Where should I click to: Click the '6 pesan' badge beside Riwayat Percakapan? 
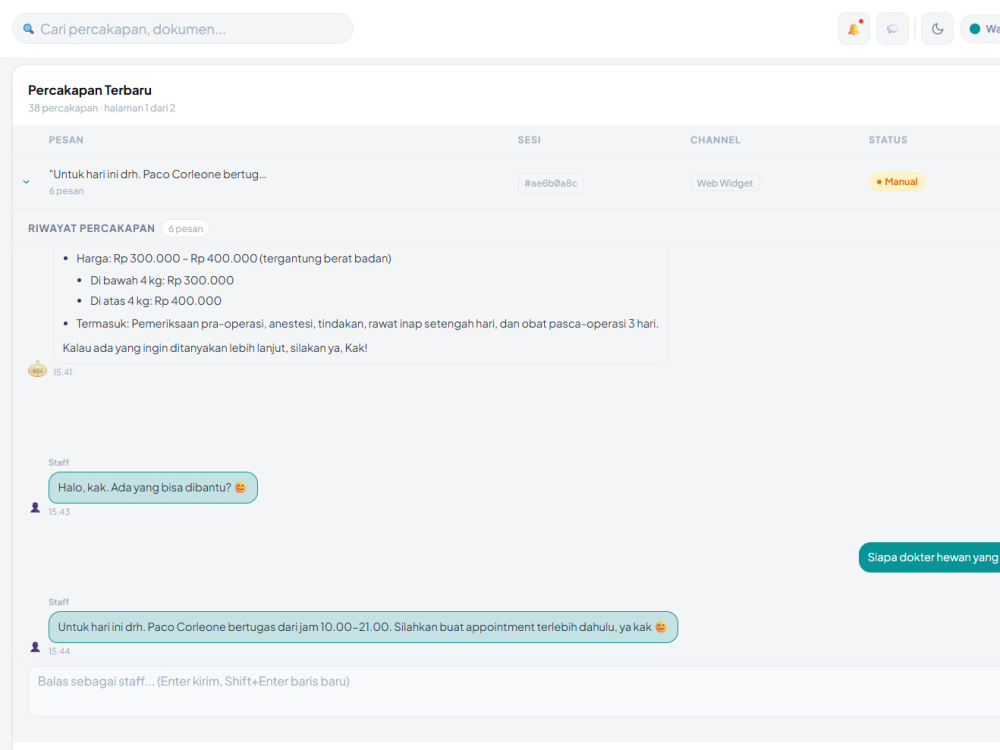(x=186, y=228)
